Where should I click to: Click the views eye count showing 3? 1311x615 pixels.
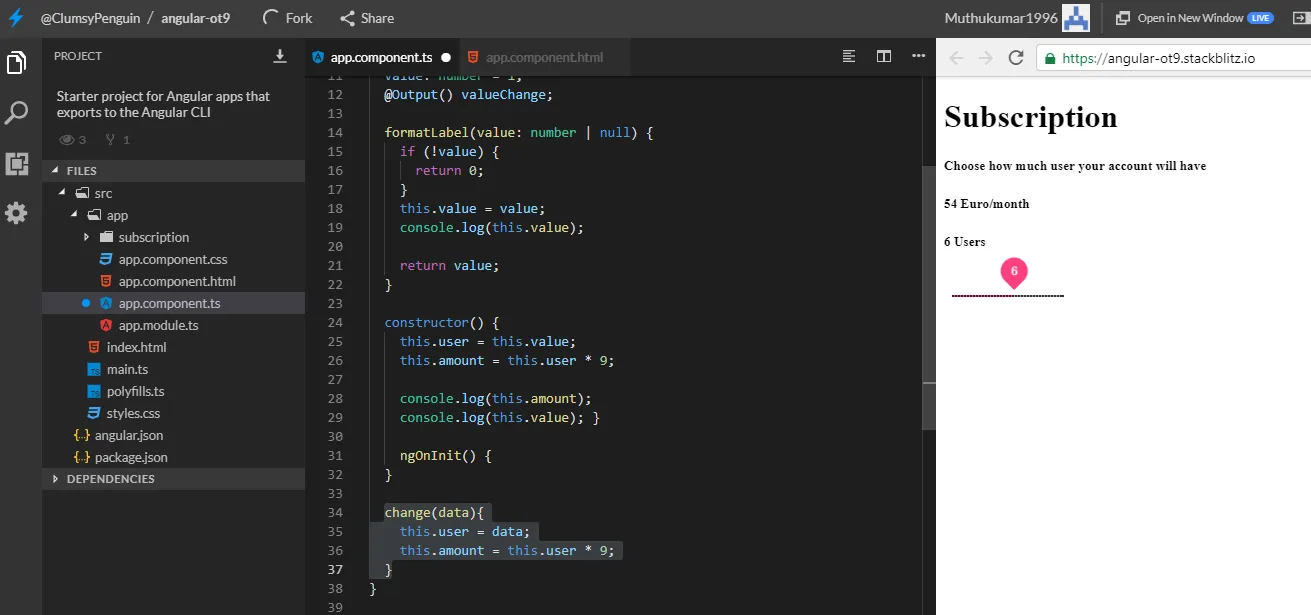(73, 140)
